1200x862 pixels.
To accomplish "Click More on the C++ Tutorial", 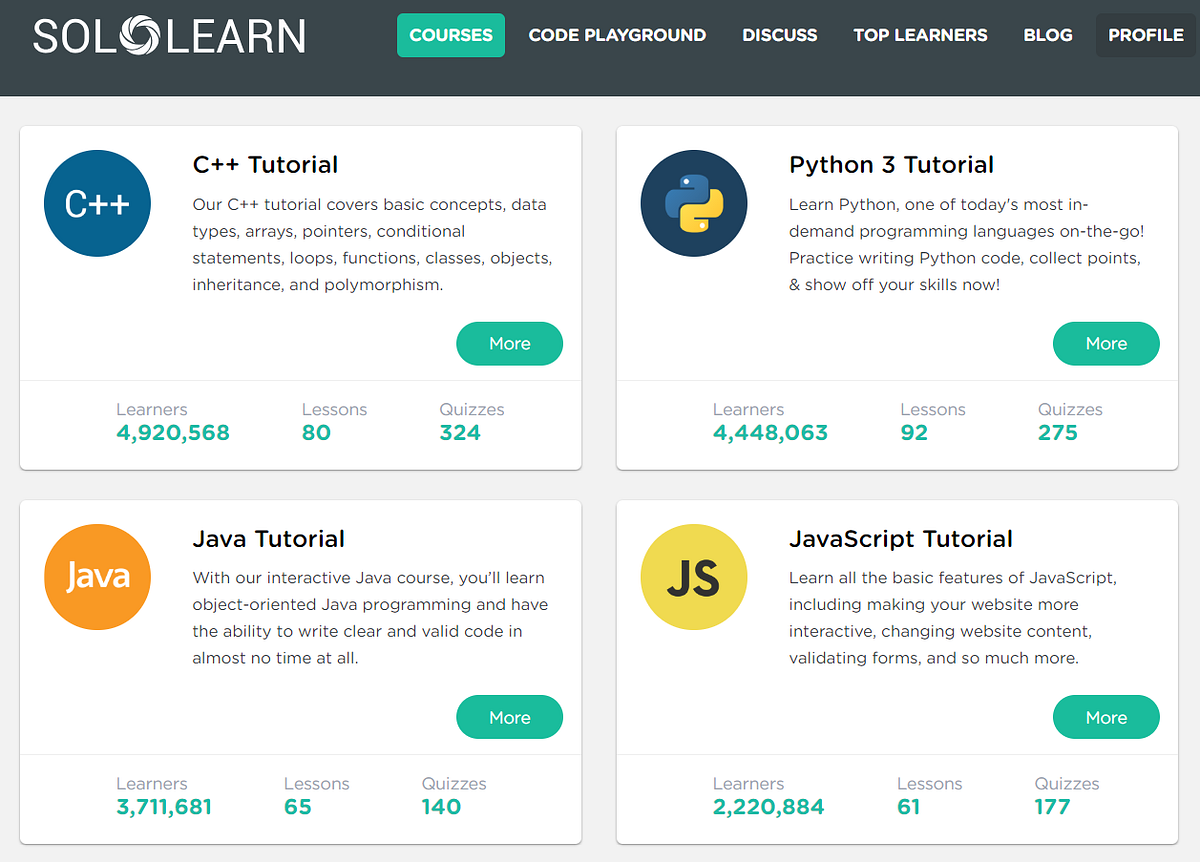I will [x=509, y=343].
